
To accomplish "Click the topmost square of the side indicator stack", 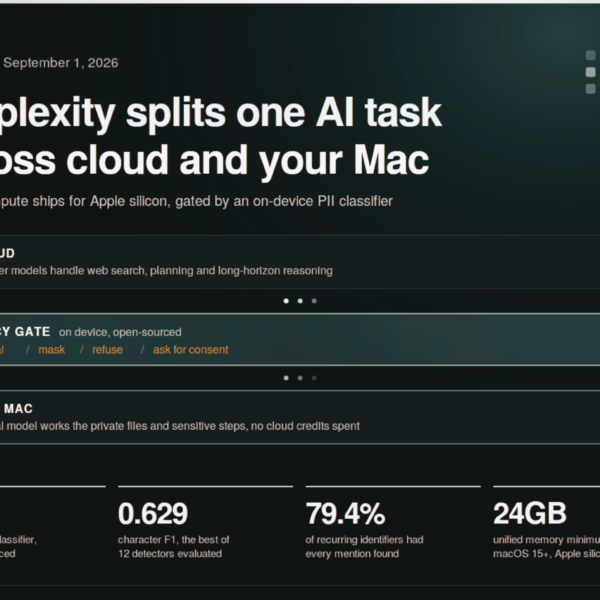I will coord(590,55).
